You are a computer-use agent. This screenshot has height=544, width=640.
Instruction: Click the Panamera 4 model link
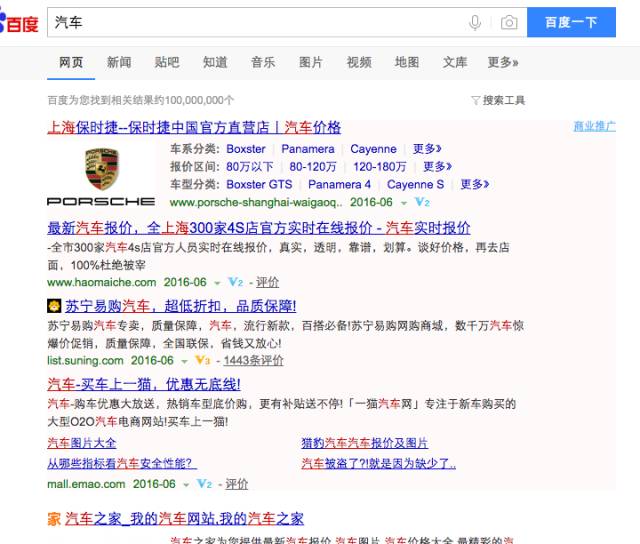[x=339, y=184]
